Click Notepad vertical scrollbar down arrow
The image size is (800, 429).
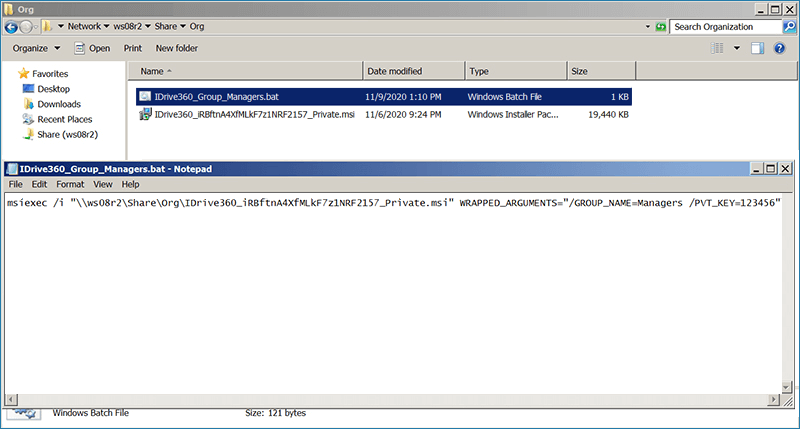(x=787, y=387)
